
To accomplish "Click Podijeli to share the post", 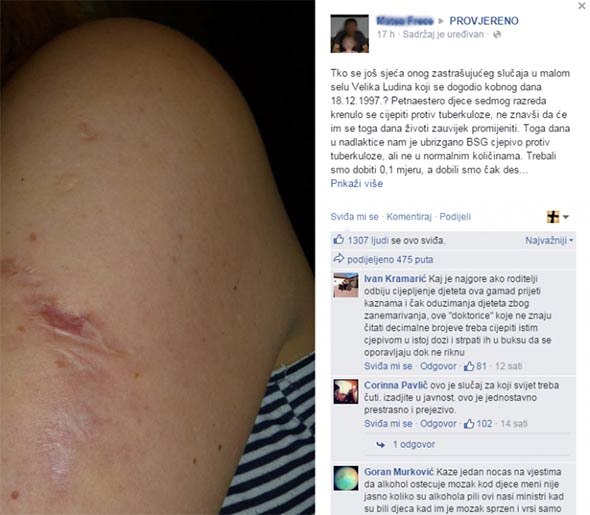I will [455, 217].
